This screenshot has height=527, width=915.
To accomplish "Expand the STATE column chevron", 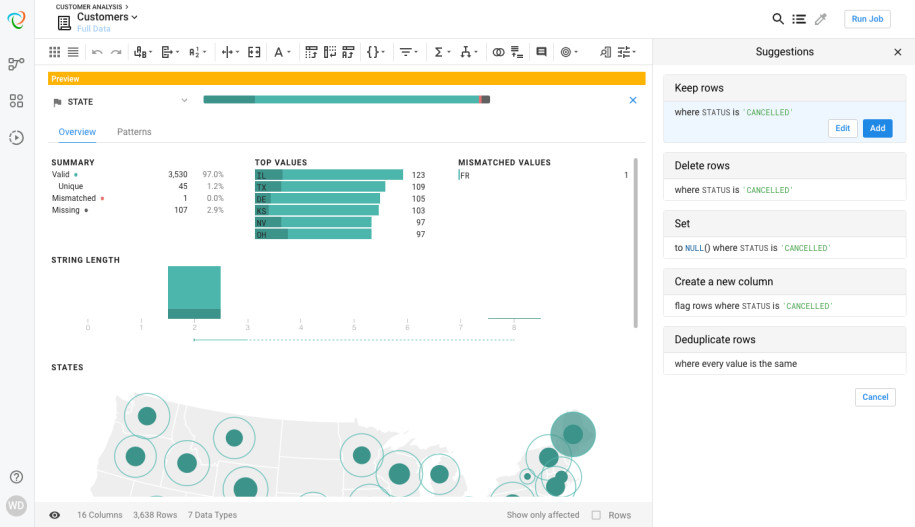I will 184,100.
